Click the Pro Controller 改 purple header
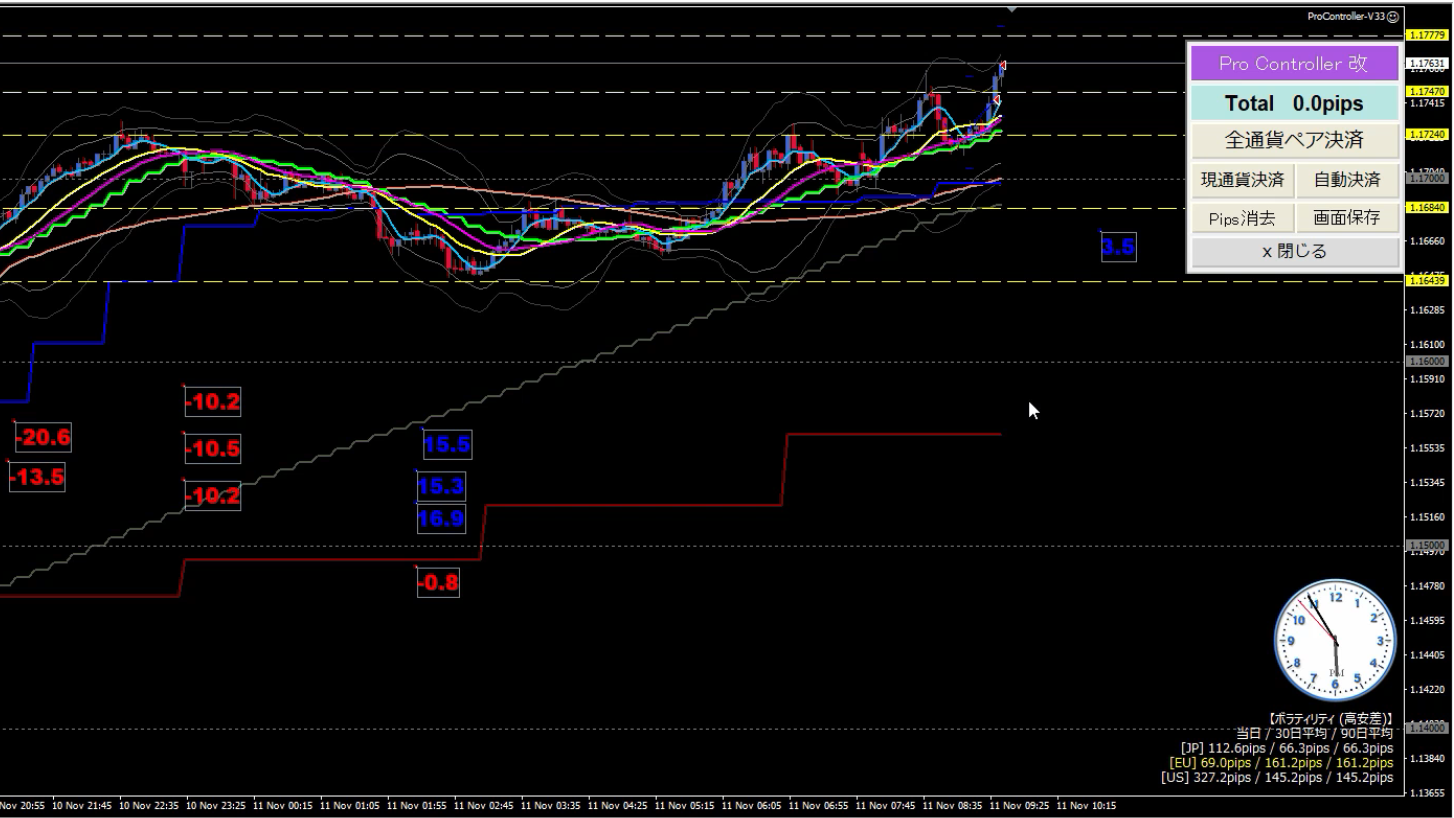This screenshot has height=818, width=1454. click(1293, 64)
